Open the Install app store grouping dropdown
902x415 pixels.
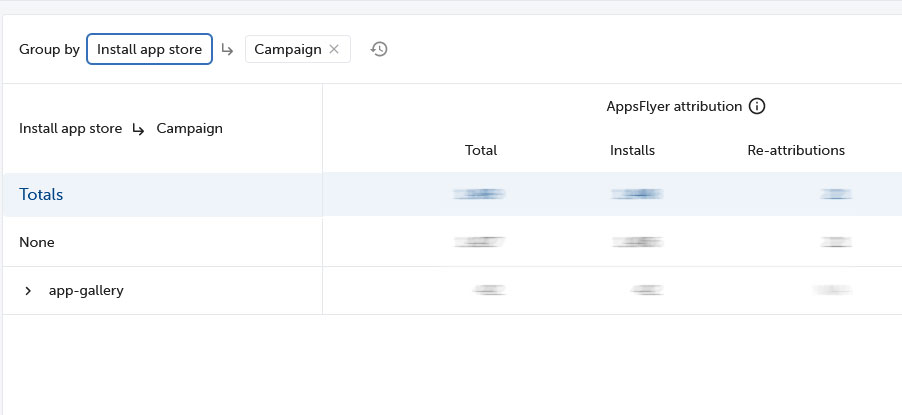150,50
